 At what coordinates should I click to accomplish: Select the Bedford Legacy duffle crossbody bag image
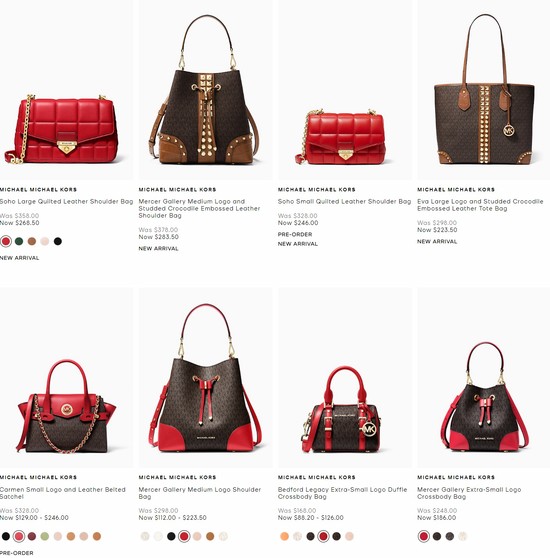[342, 410]
